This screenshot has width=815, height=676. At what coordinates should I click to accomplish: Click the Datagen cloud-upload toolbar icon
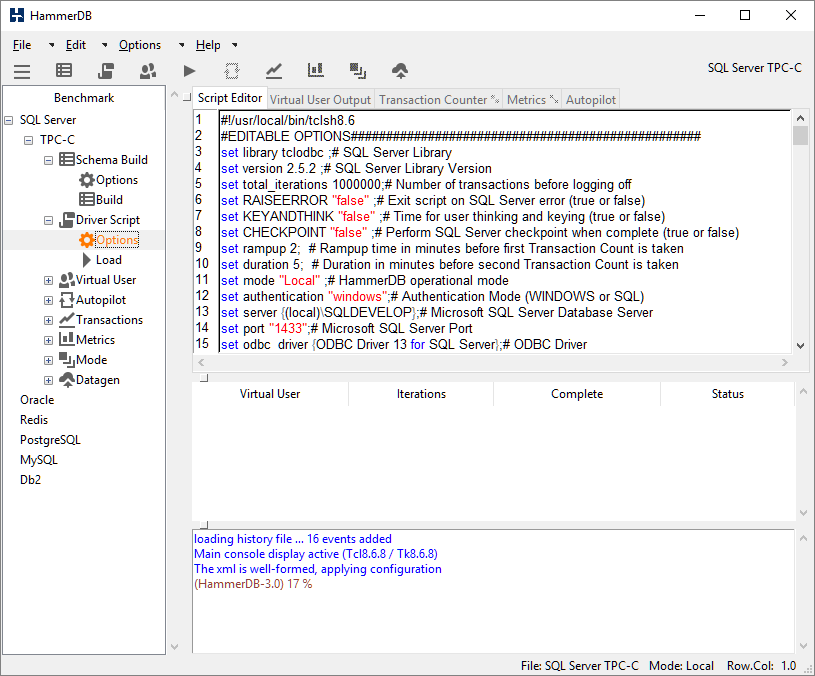pos(400,71)
